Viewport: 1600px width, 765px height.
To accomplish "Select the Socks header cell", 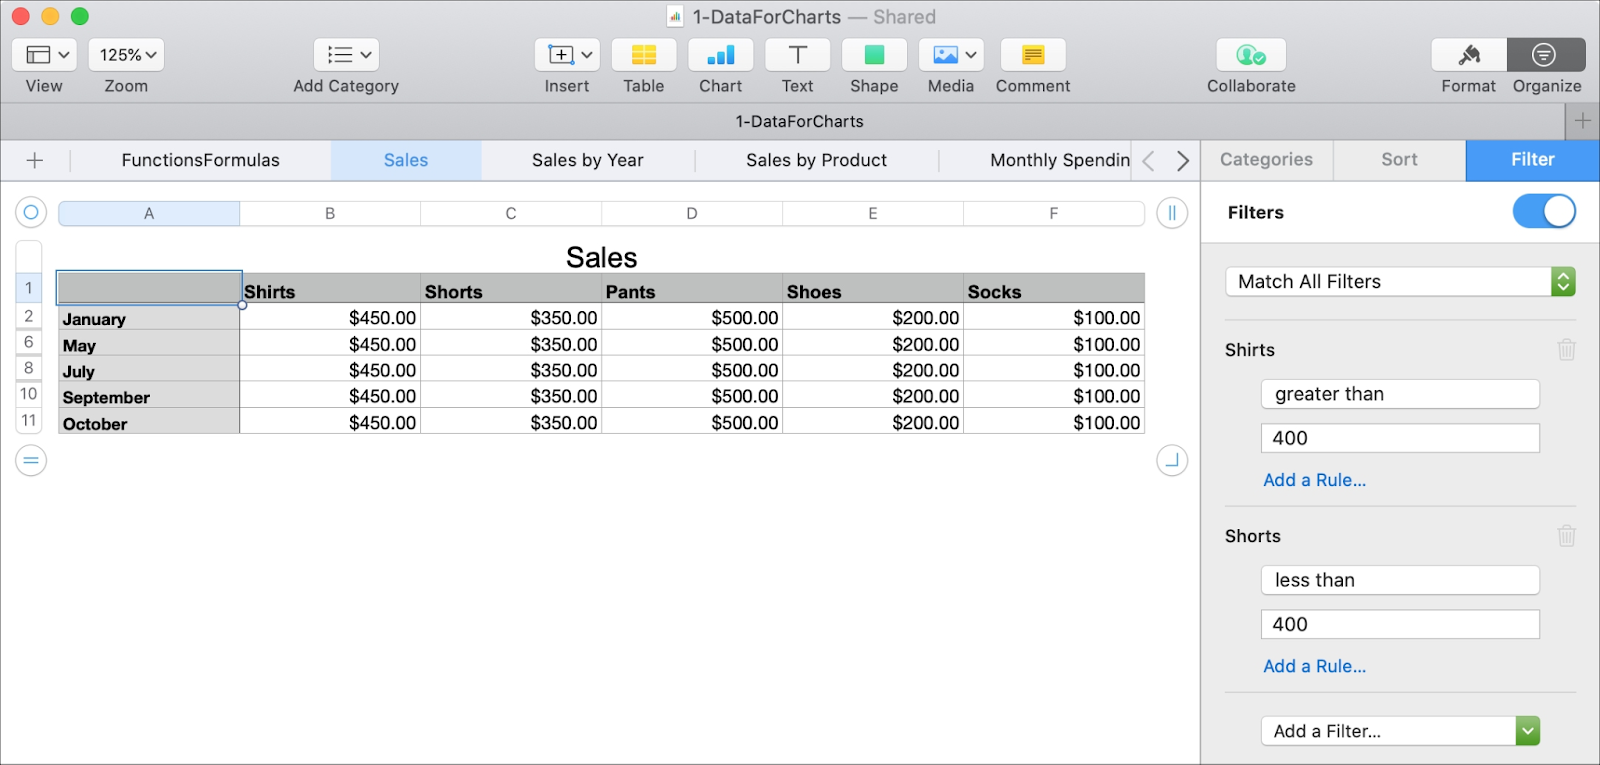I will 1054,289.
